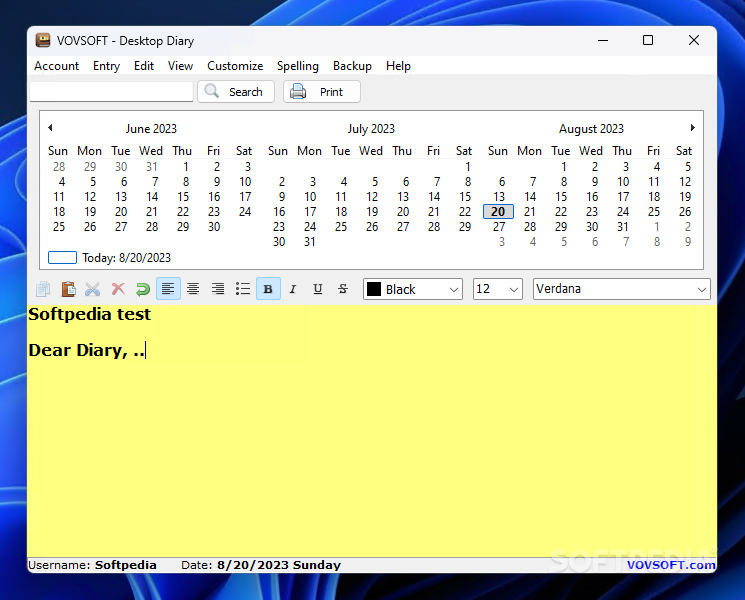Toggle left text alignment
Viewport: 745px width, 600px height.
coord(168,289)
